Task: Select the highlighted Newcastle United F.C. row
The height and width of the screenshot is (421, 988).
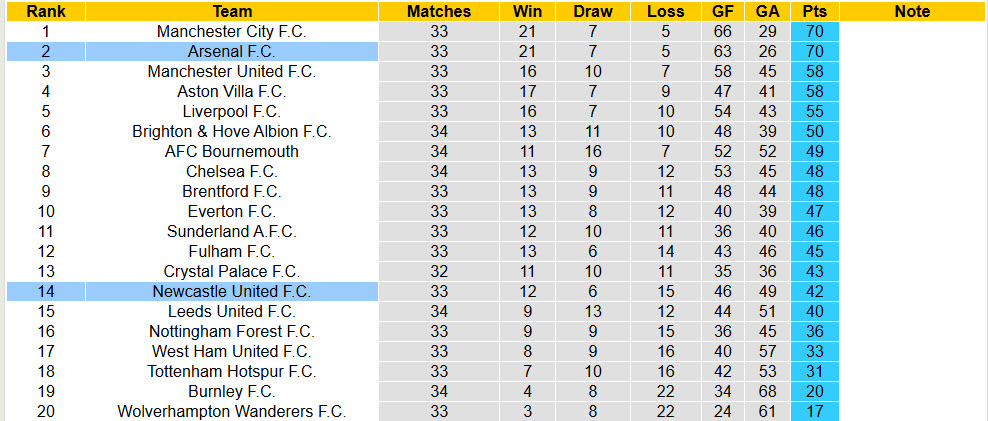Action: [232, 292]
